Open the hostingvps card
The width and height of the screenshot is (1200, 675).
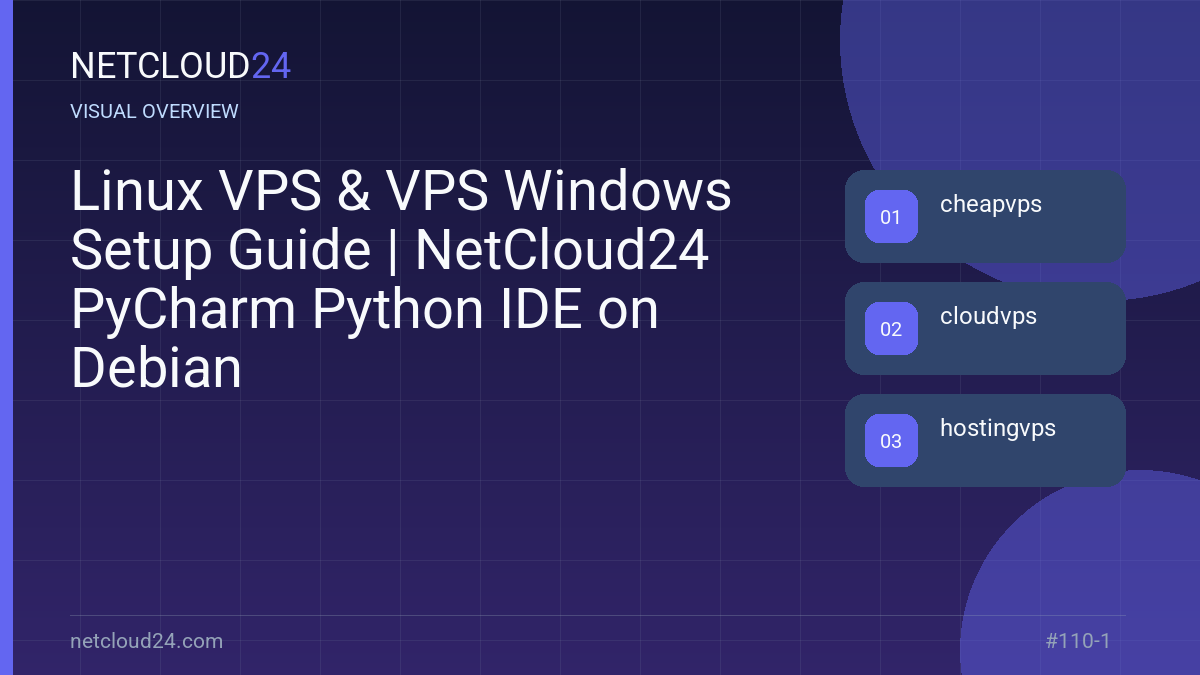pyautogui.click(x=985, y=441)
